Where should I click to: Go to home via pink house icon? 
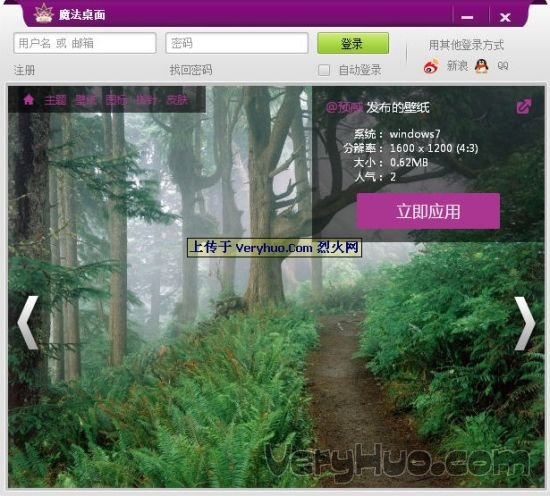(29, 100)
